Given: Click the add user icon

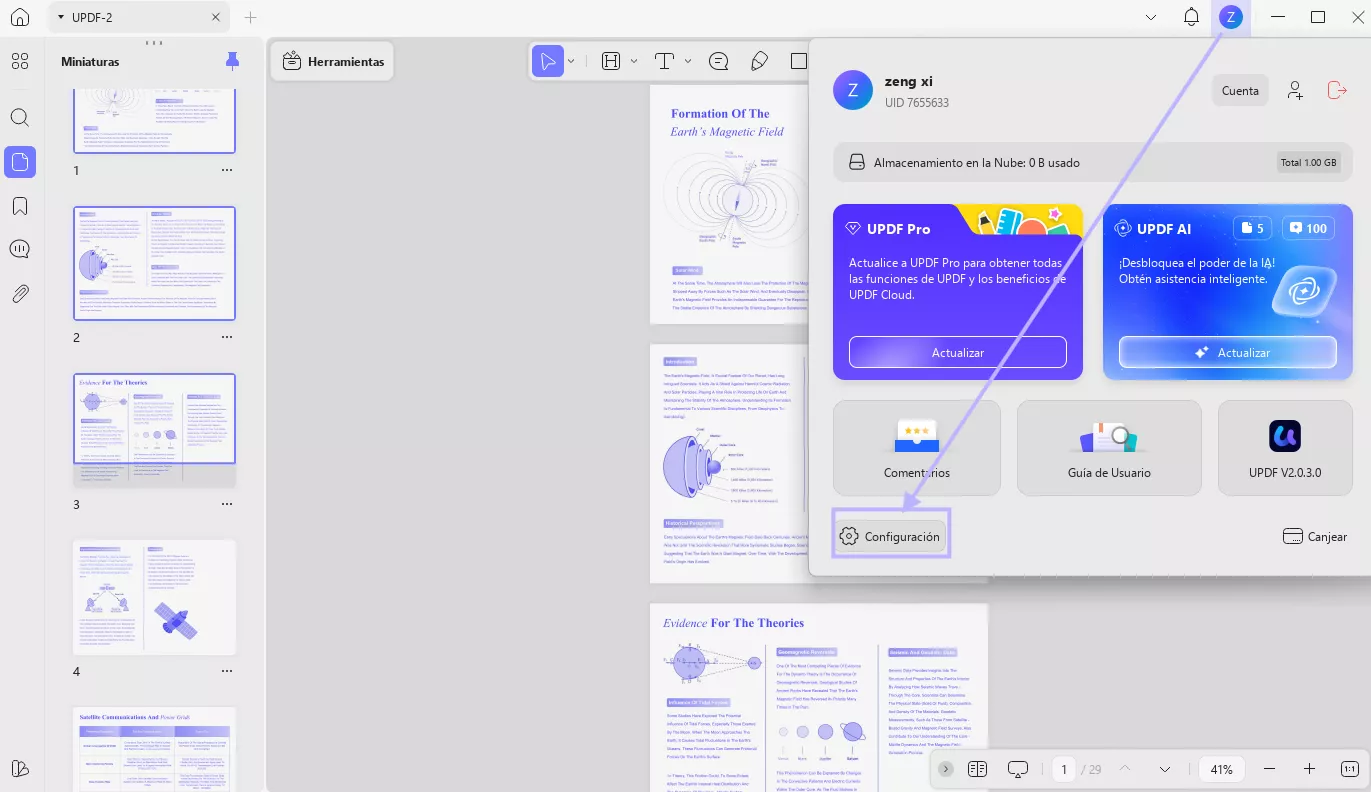Looking at the screenshot, I should 1295,90.
